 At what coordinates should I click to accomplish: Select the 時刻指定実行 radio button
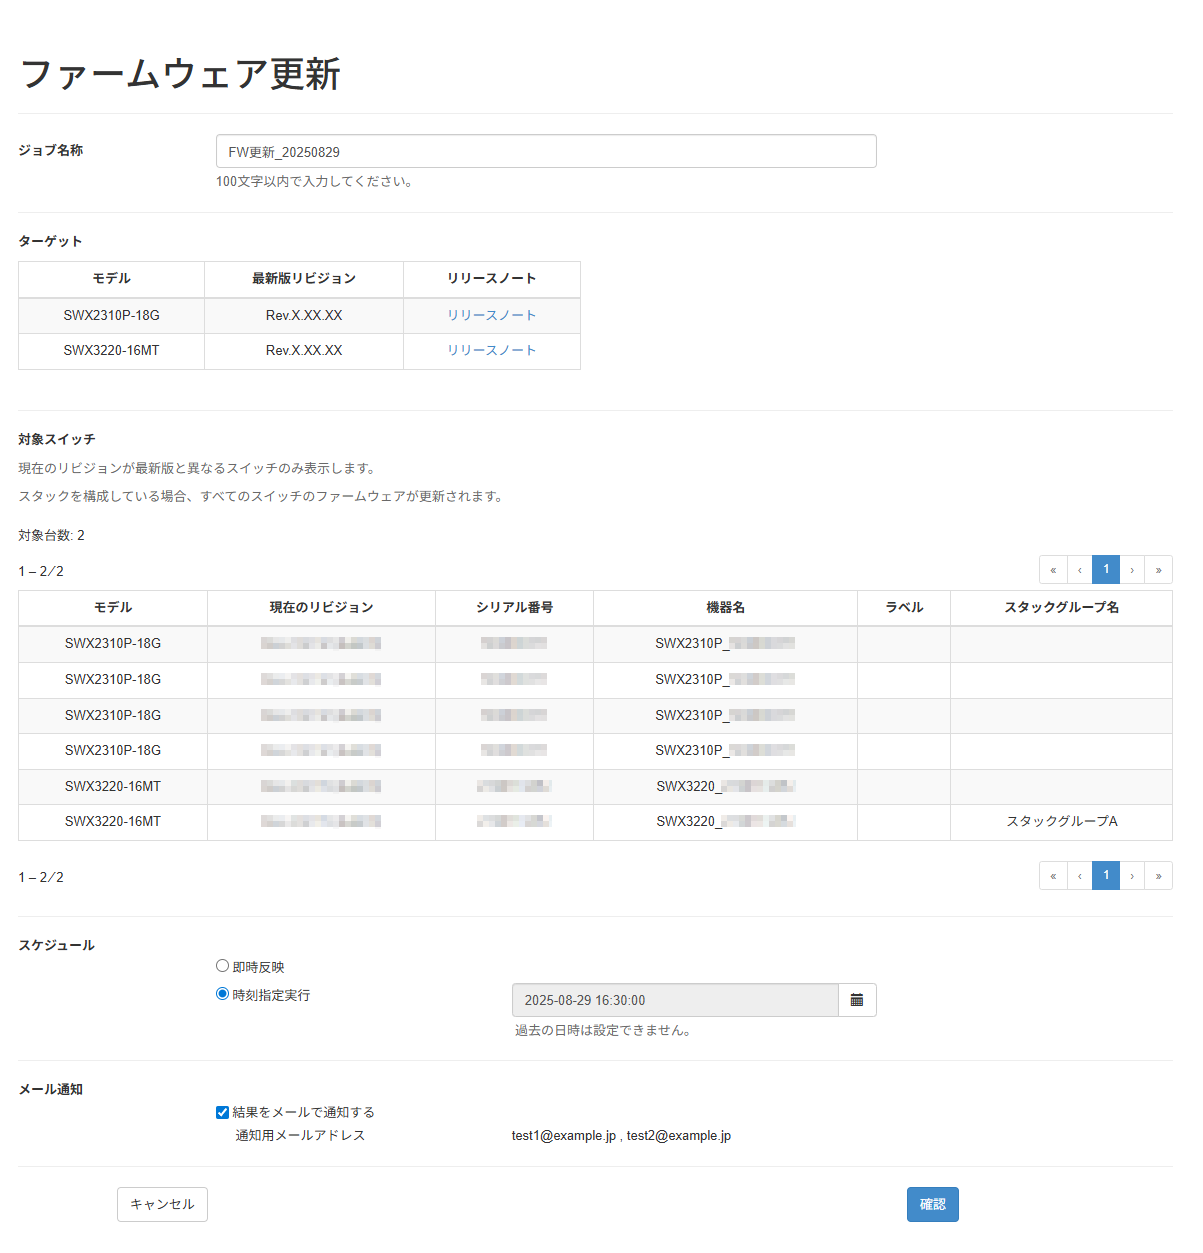(x=222, y=993)
